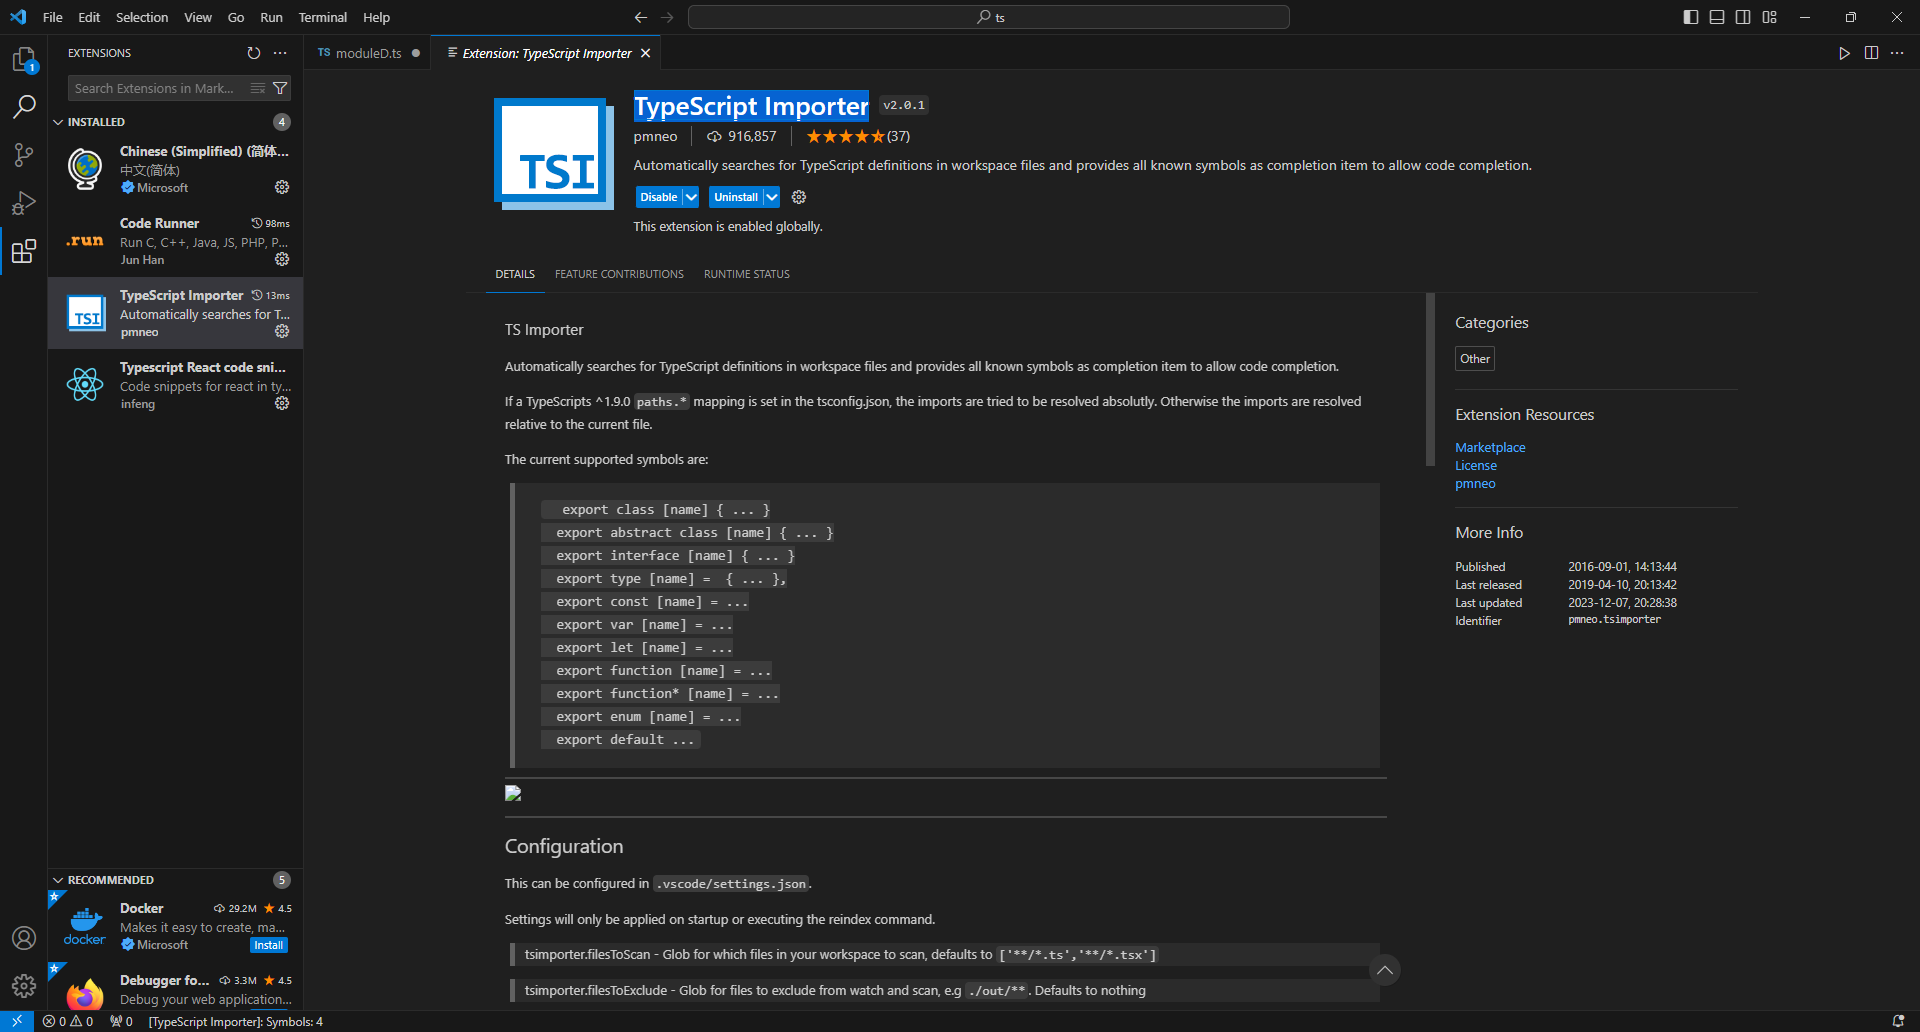Click TypeScript Importer Symbols: 4 status entry
Screen dimensions: 1920x1032
point(236,1021)
